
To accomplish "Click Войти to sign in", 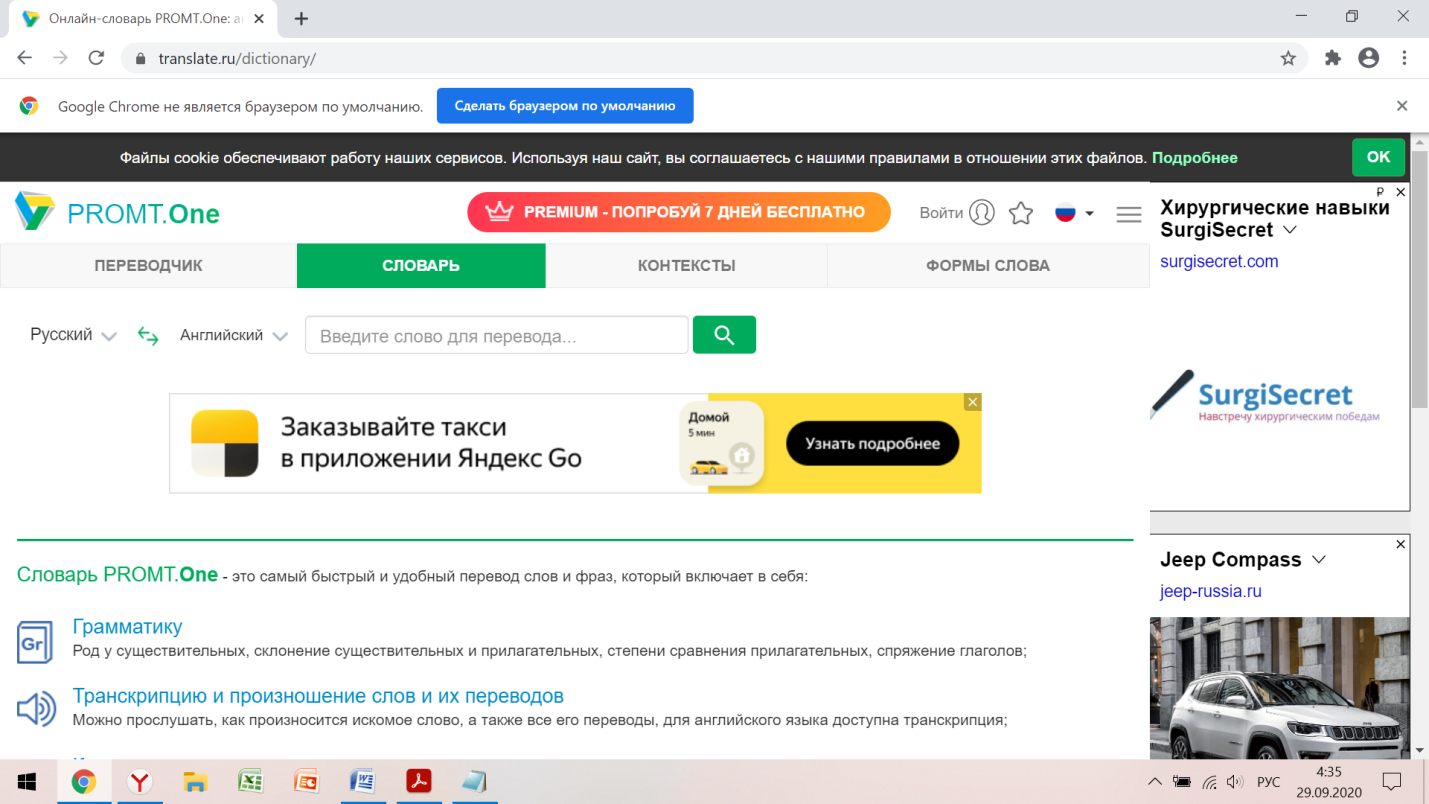I will pos(941,213).
